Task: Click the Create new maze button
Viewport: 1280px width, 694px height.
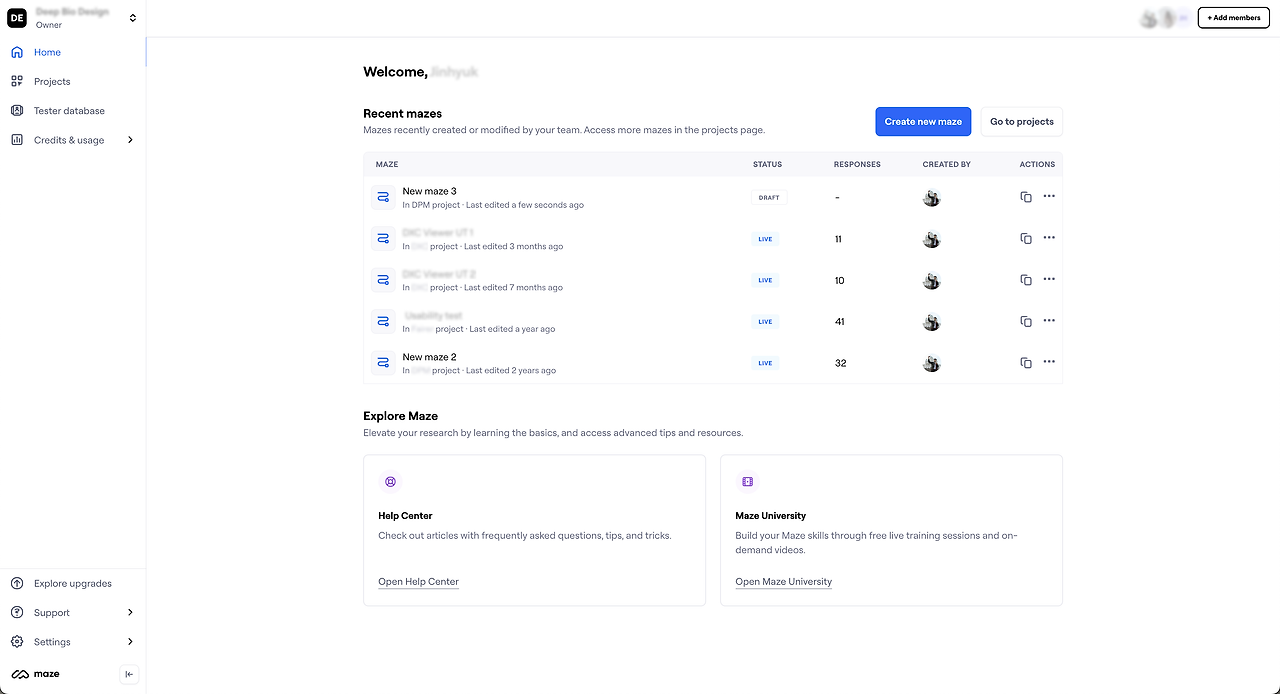Action: pos(923,122)
